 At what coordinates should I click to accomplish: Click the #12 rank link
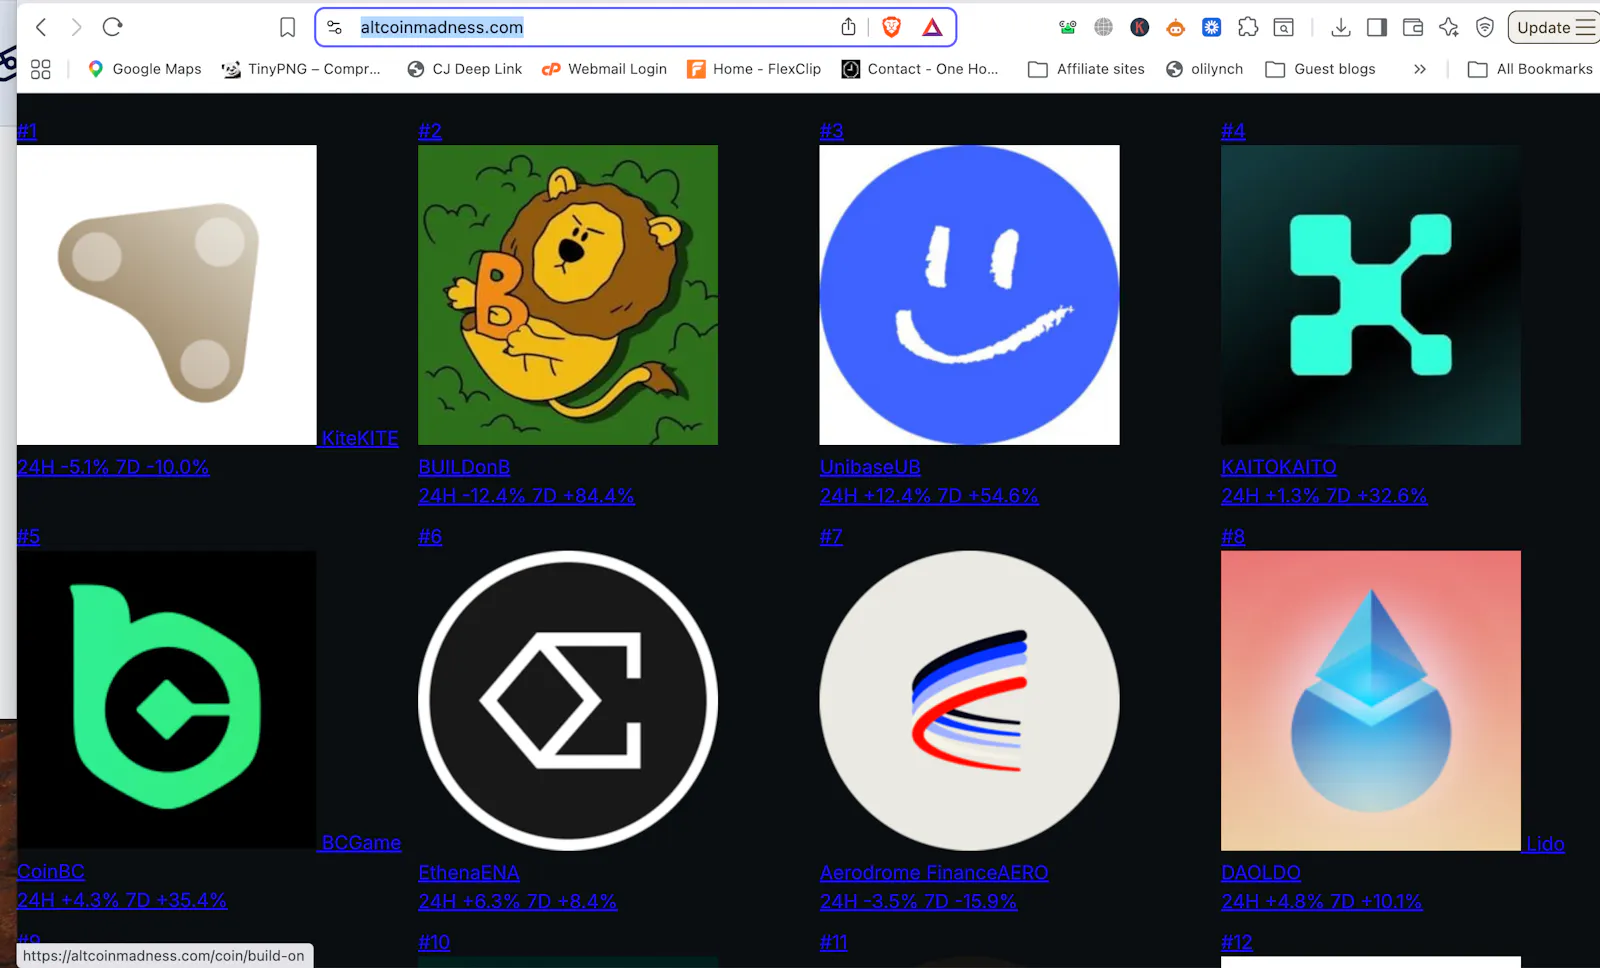(x=1236, y=942)
